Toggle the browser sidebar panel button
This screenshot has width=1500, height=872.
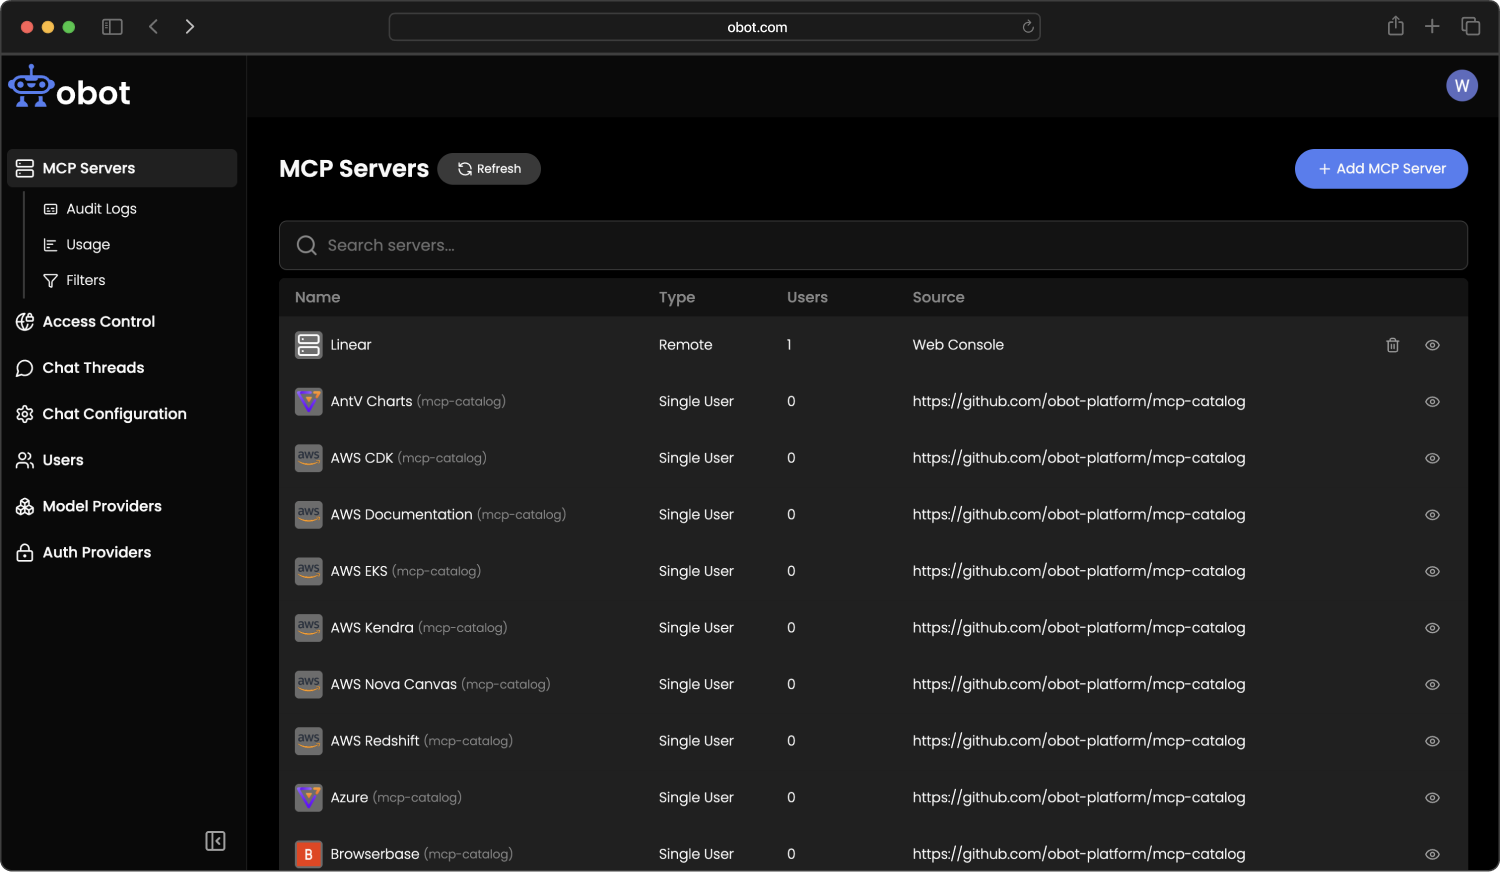(112, 27)
